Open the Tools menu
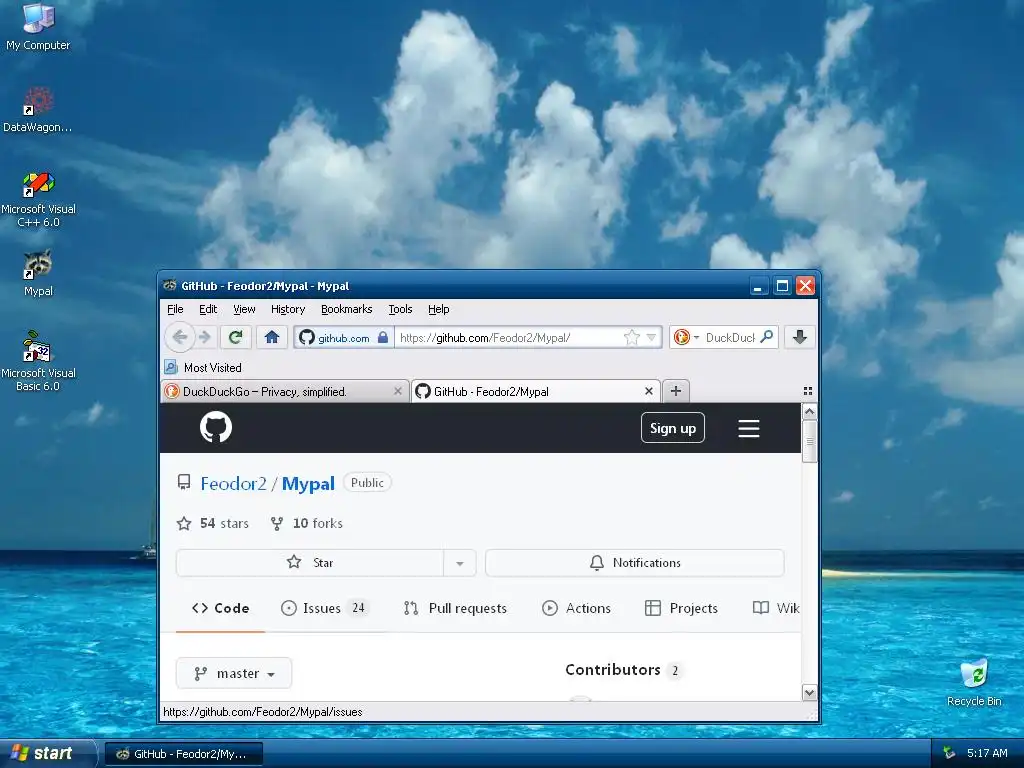The image size is (1024, 768). coord(400,309)
